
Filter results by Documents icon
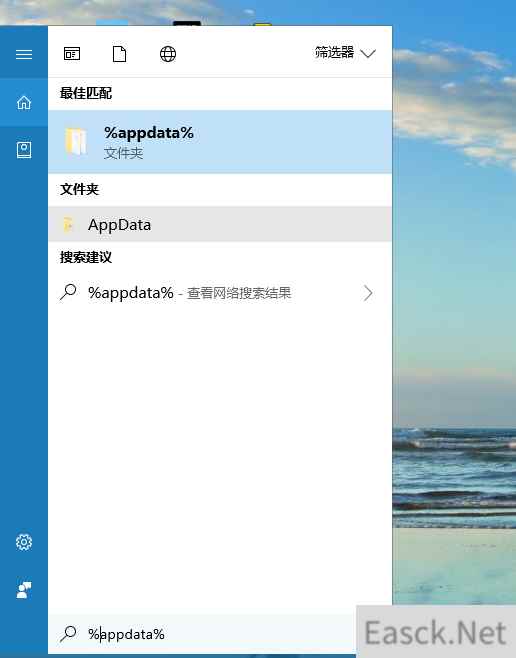120,54
